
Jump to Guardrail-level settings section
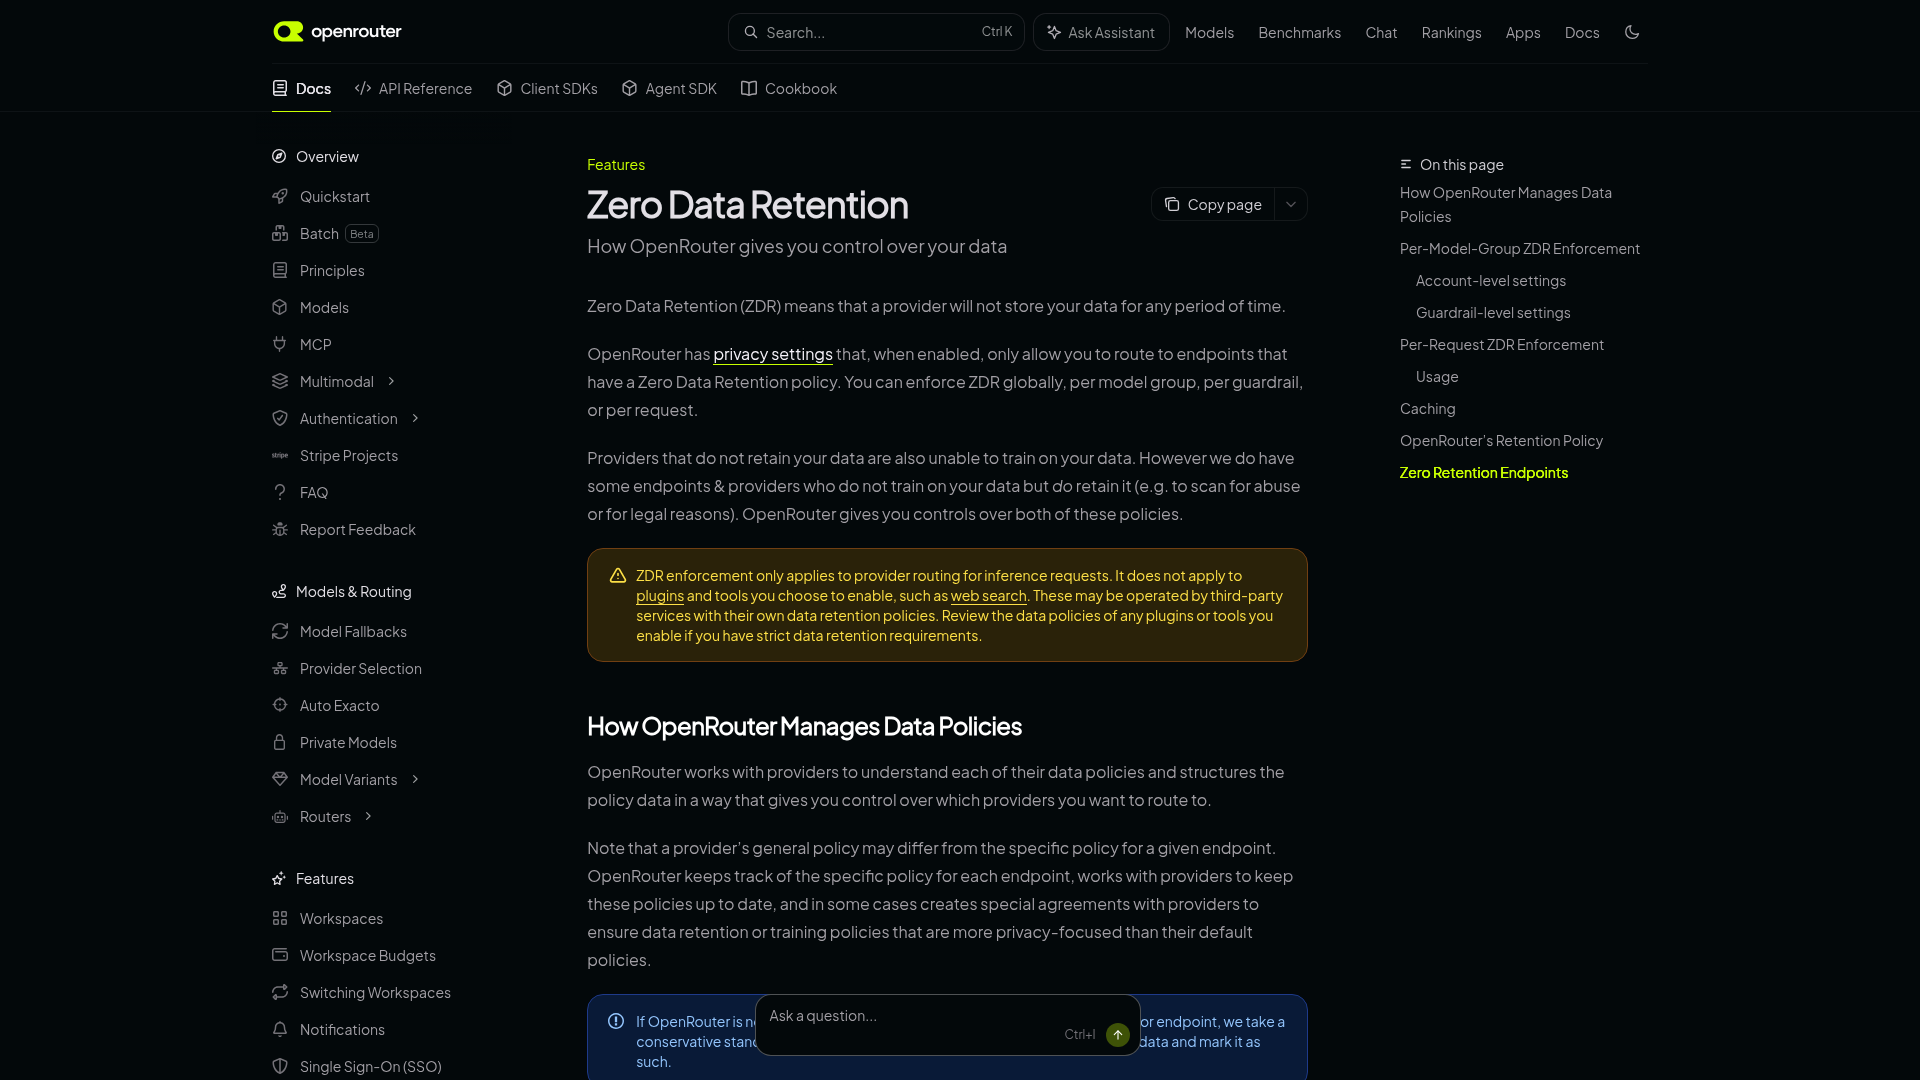(x=1493, y=312)
